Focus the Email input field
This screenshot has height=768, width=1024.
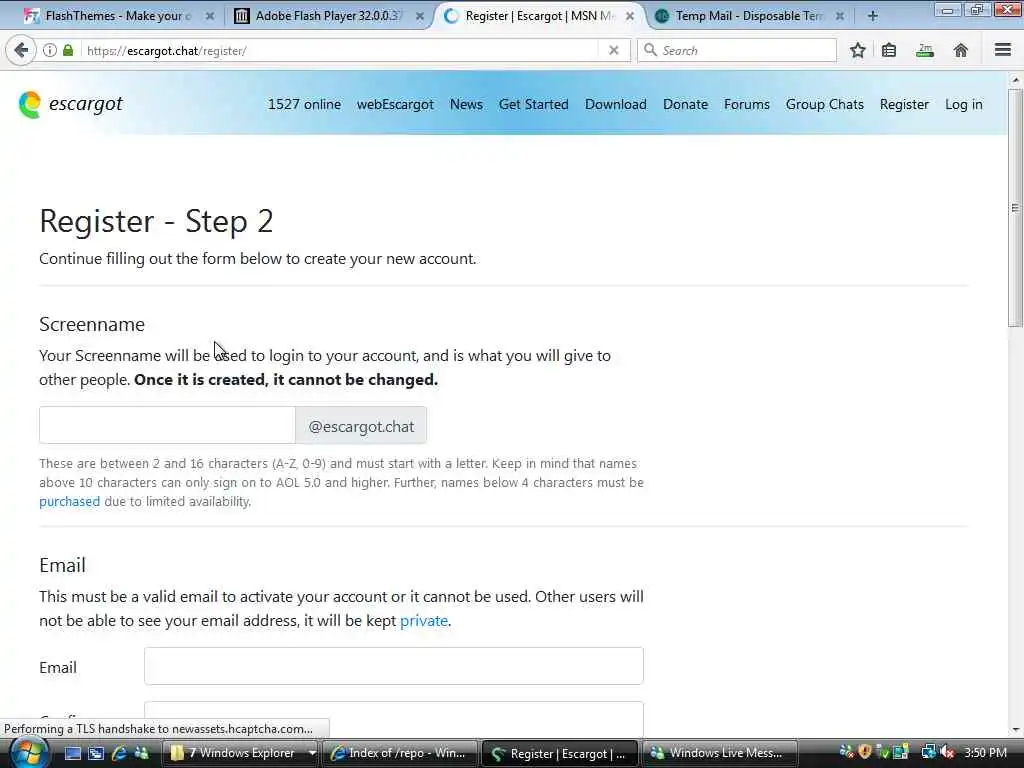394,666
